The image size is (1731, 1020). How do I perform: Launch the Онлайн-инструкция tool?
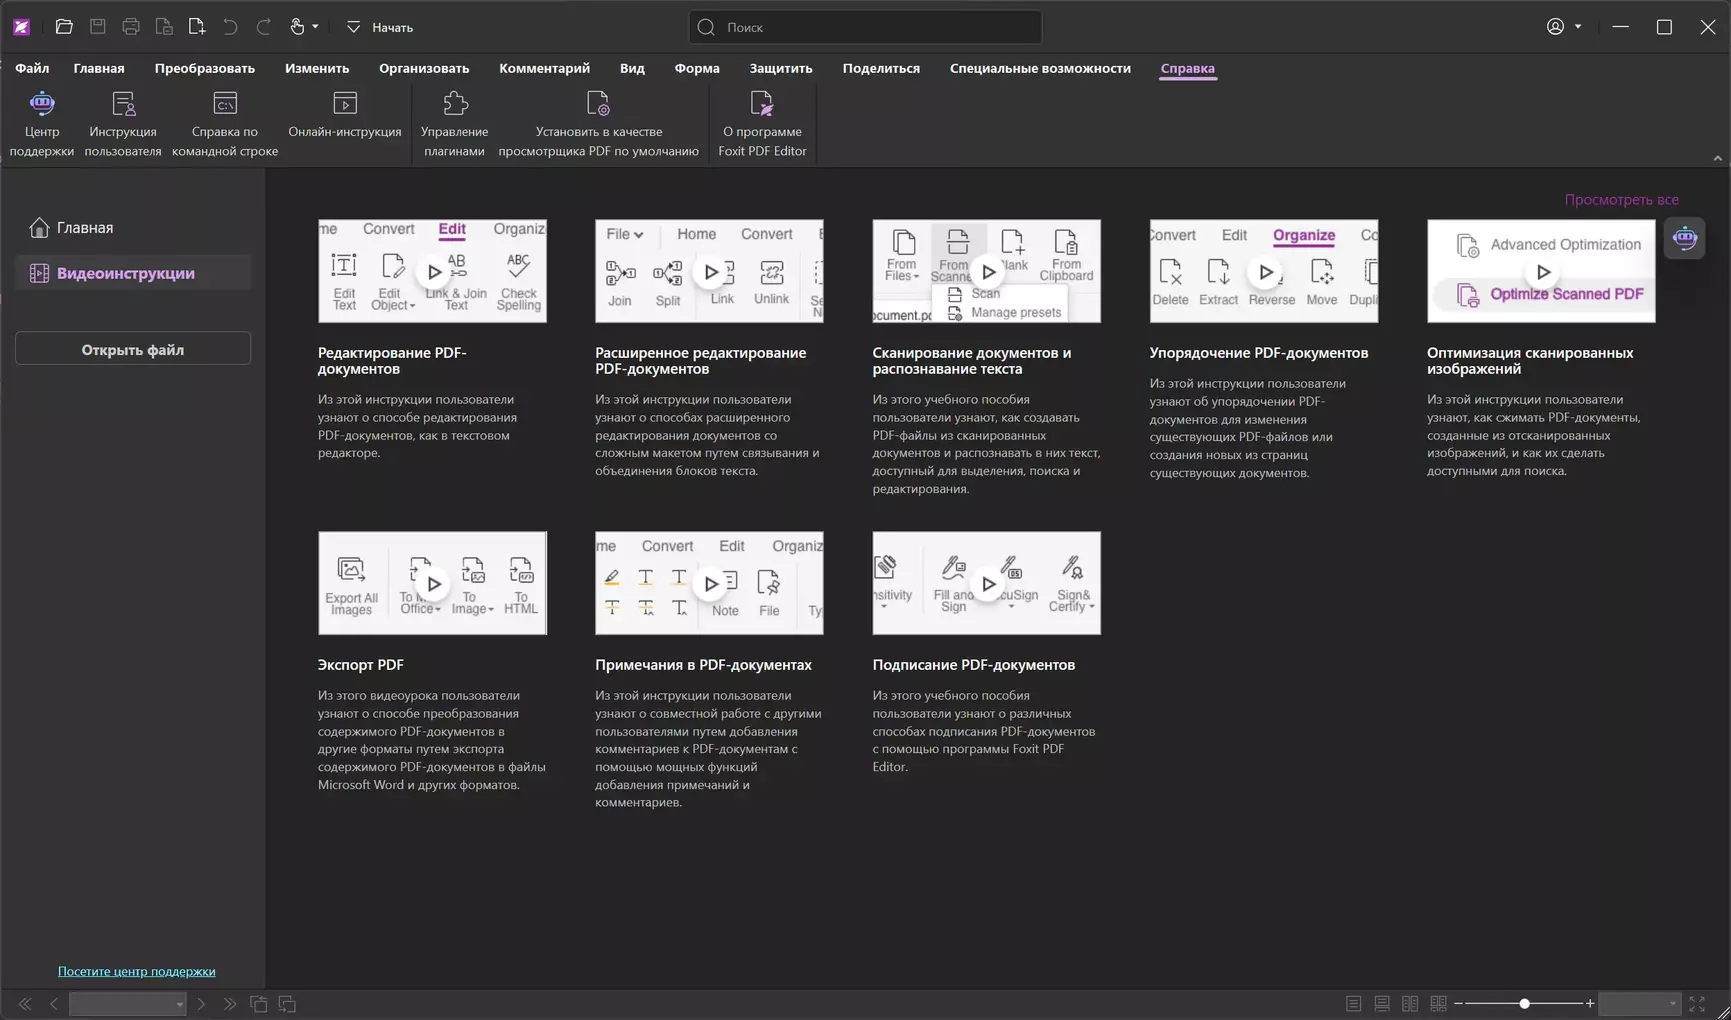344,104
